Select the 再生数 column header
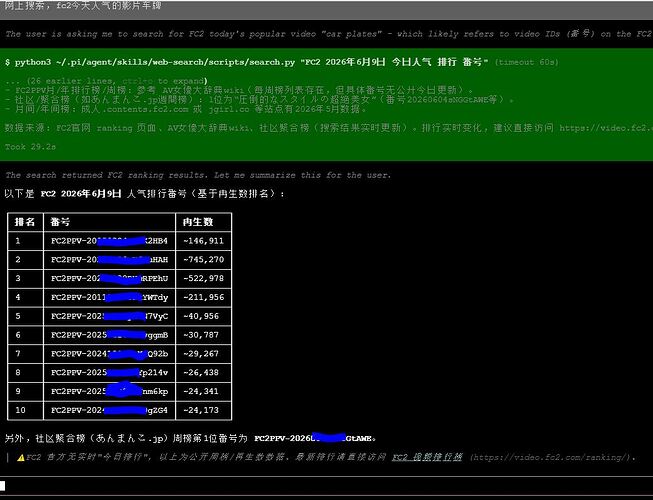The image size is (653, 500). click(204, 222)
